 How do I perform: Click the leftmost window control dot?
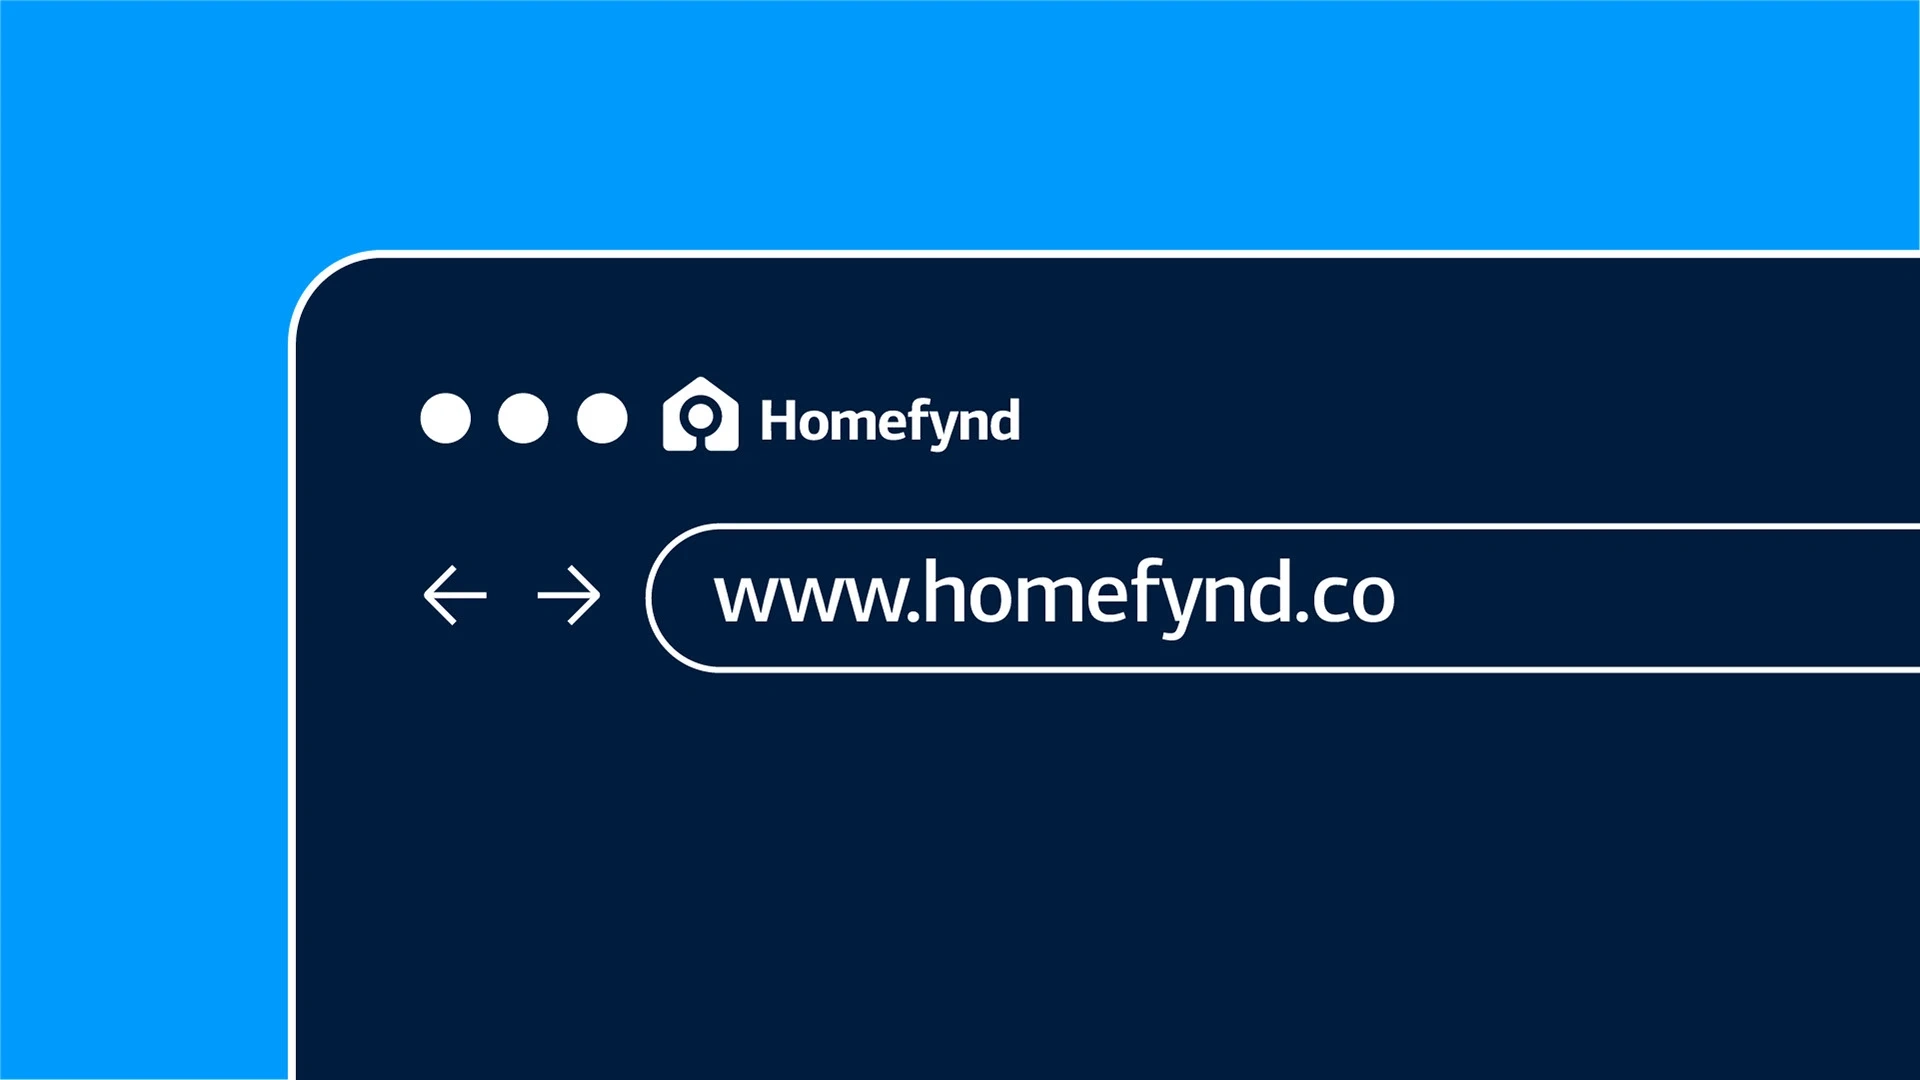click(x=445, y=418)
